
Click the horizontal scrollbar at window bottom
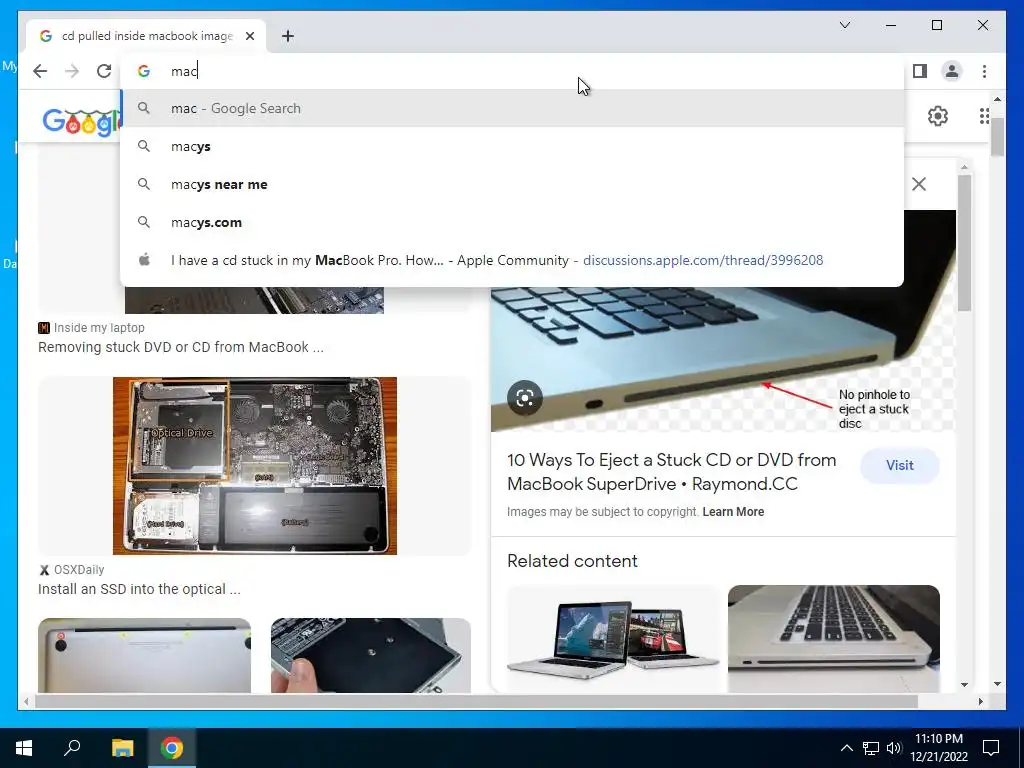(x=477, y=701)
